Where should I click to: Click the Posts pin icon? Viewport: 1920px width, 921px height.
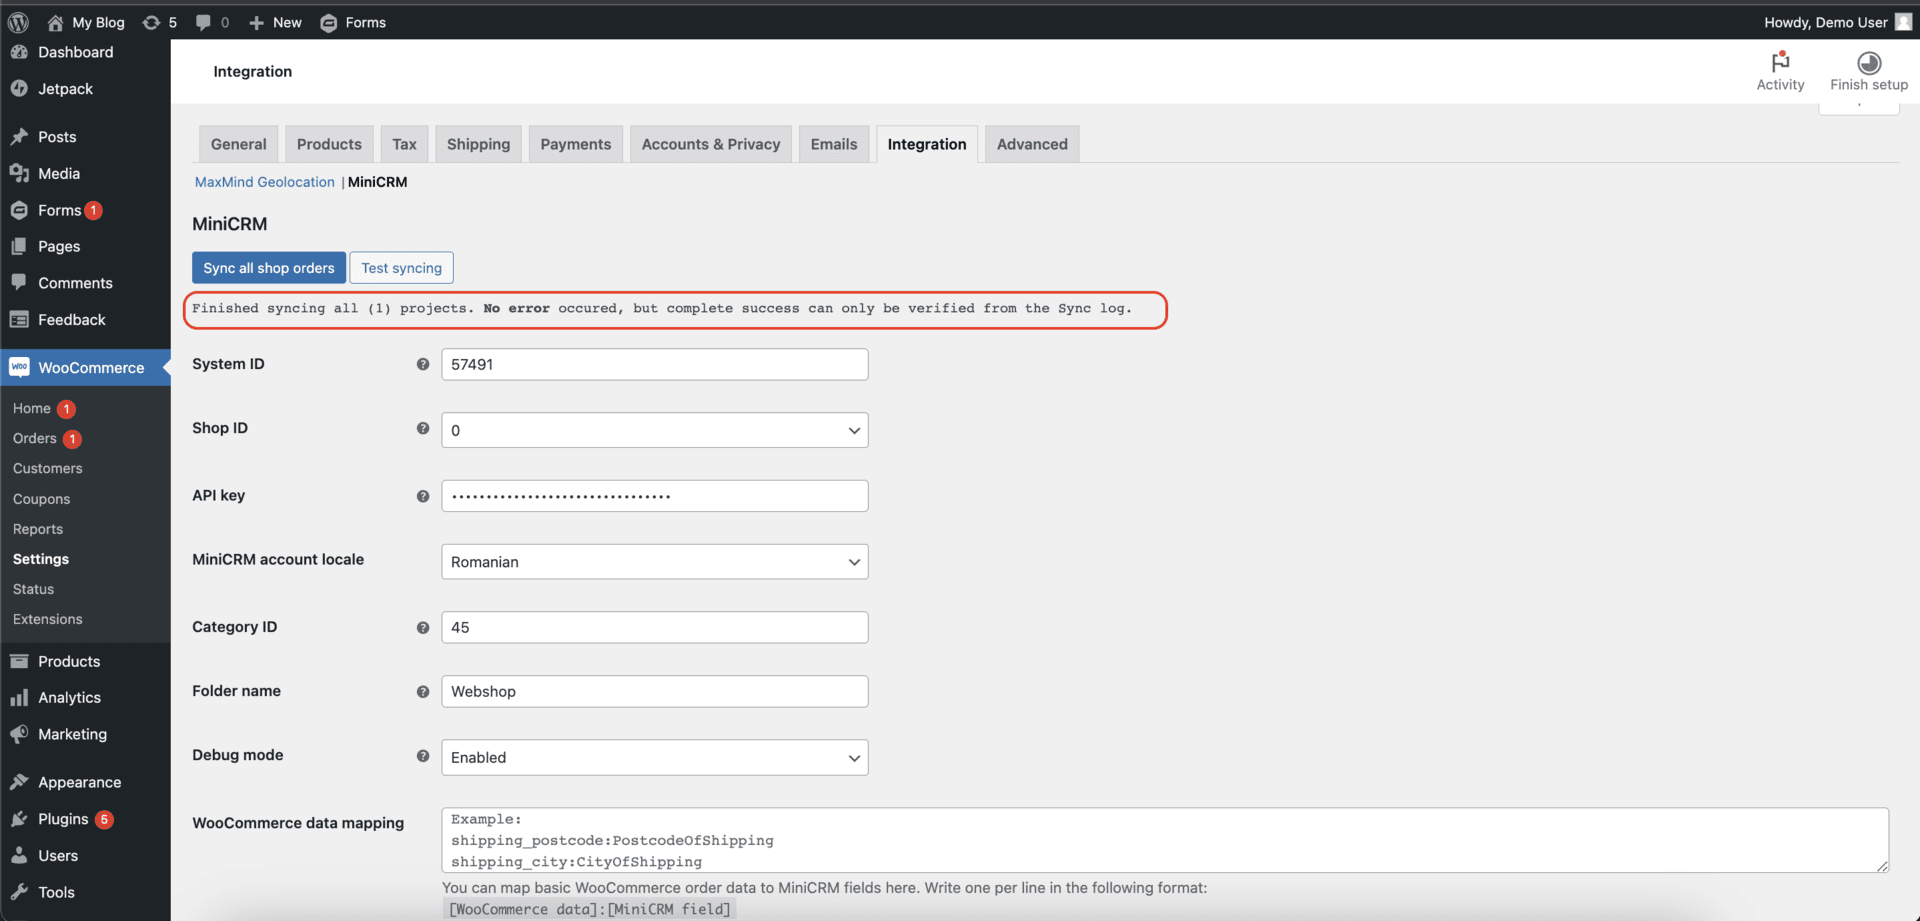(x=19, y=136)
